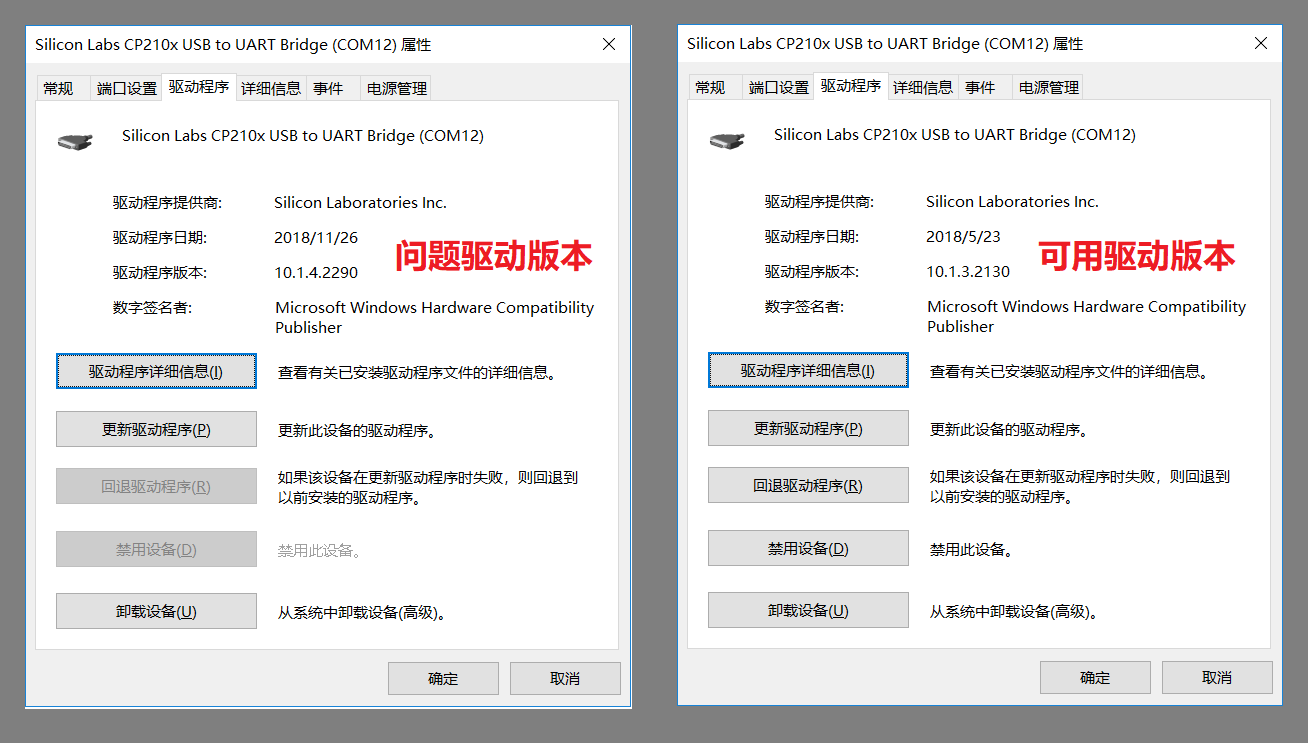Click the device icon in the right window

pos(727,140)
